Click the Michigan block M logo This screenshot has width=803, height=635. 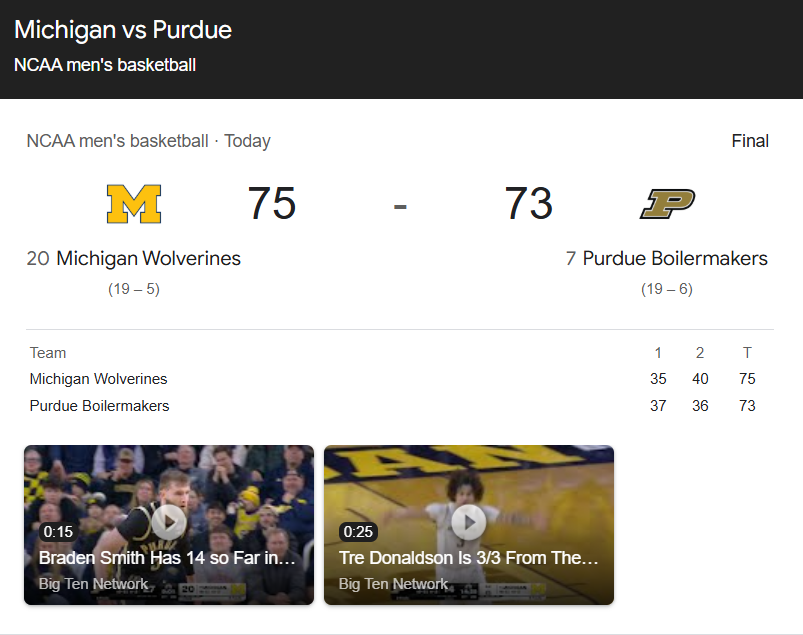pos(134,204)
